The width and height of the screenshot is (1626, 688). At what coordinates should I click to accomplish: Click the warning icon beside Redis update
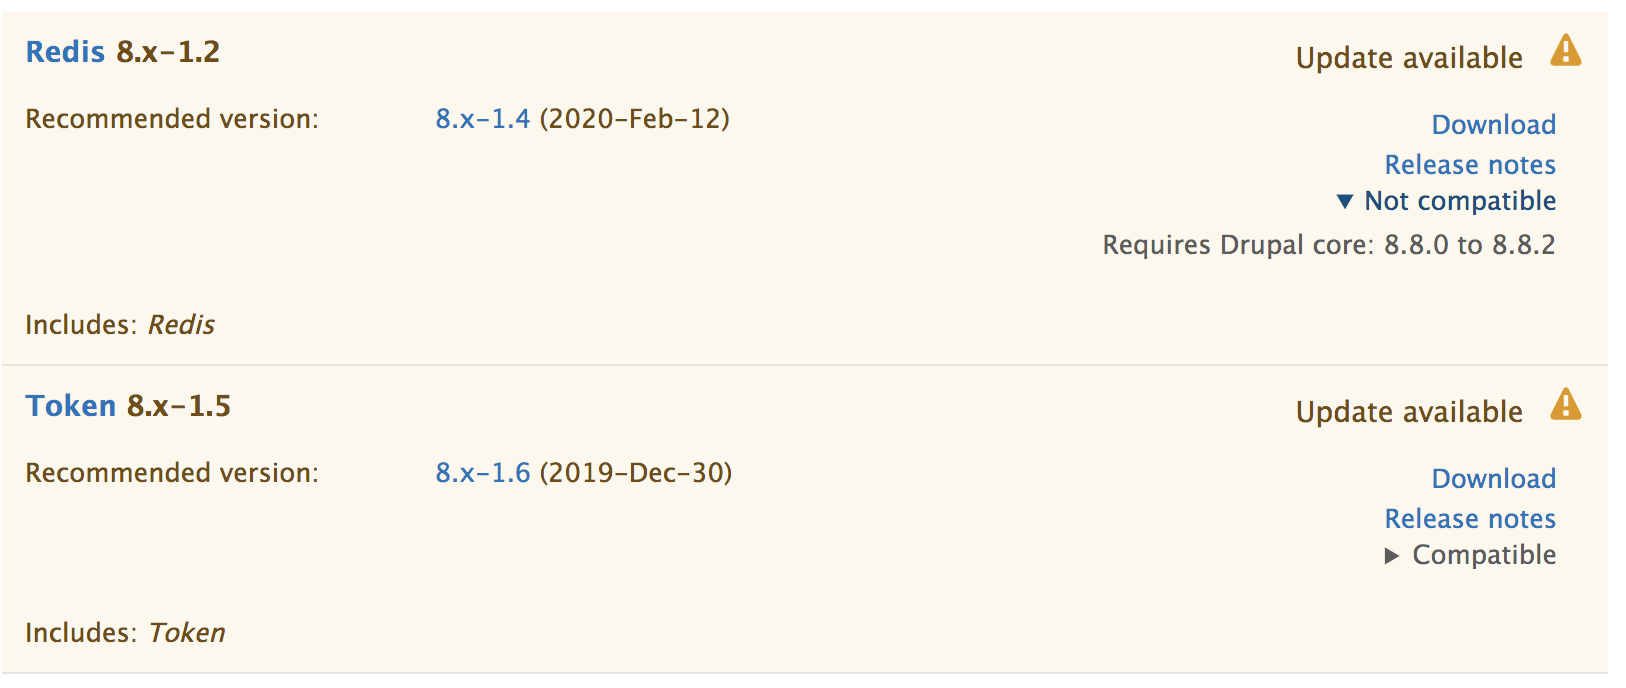coord(1565,50)
